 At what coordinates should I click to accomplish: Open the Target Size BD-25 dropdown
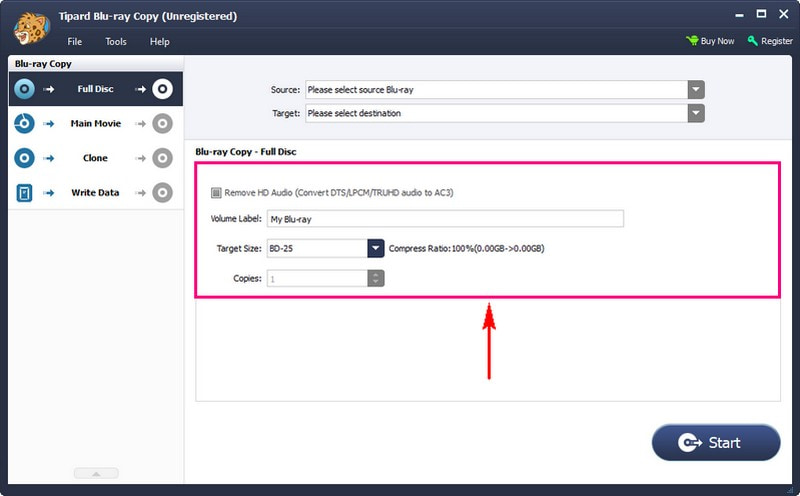[375, 248]
